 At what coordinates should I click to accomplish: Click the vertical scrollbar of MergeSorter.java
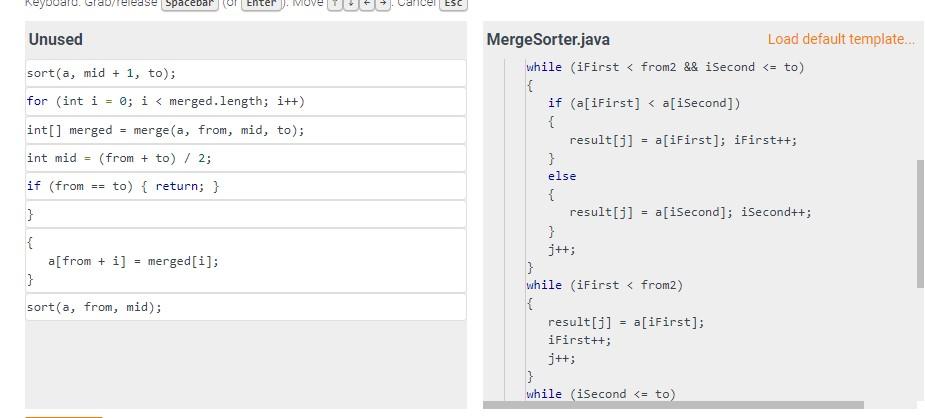coord(919,222)
